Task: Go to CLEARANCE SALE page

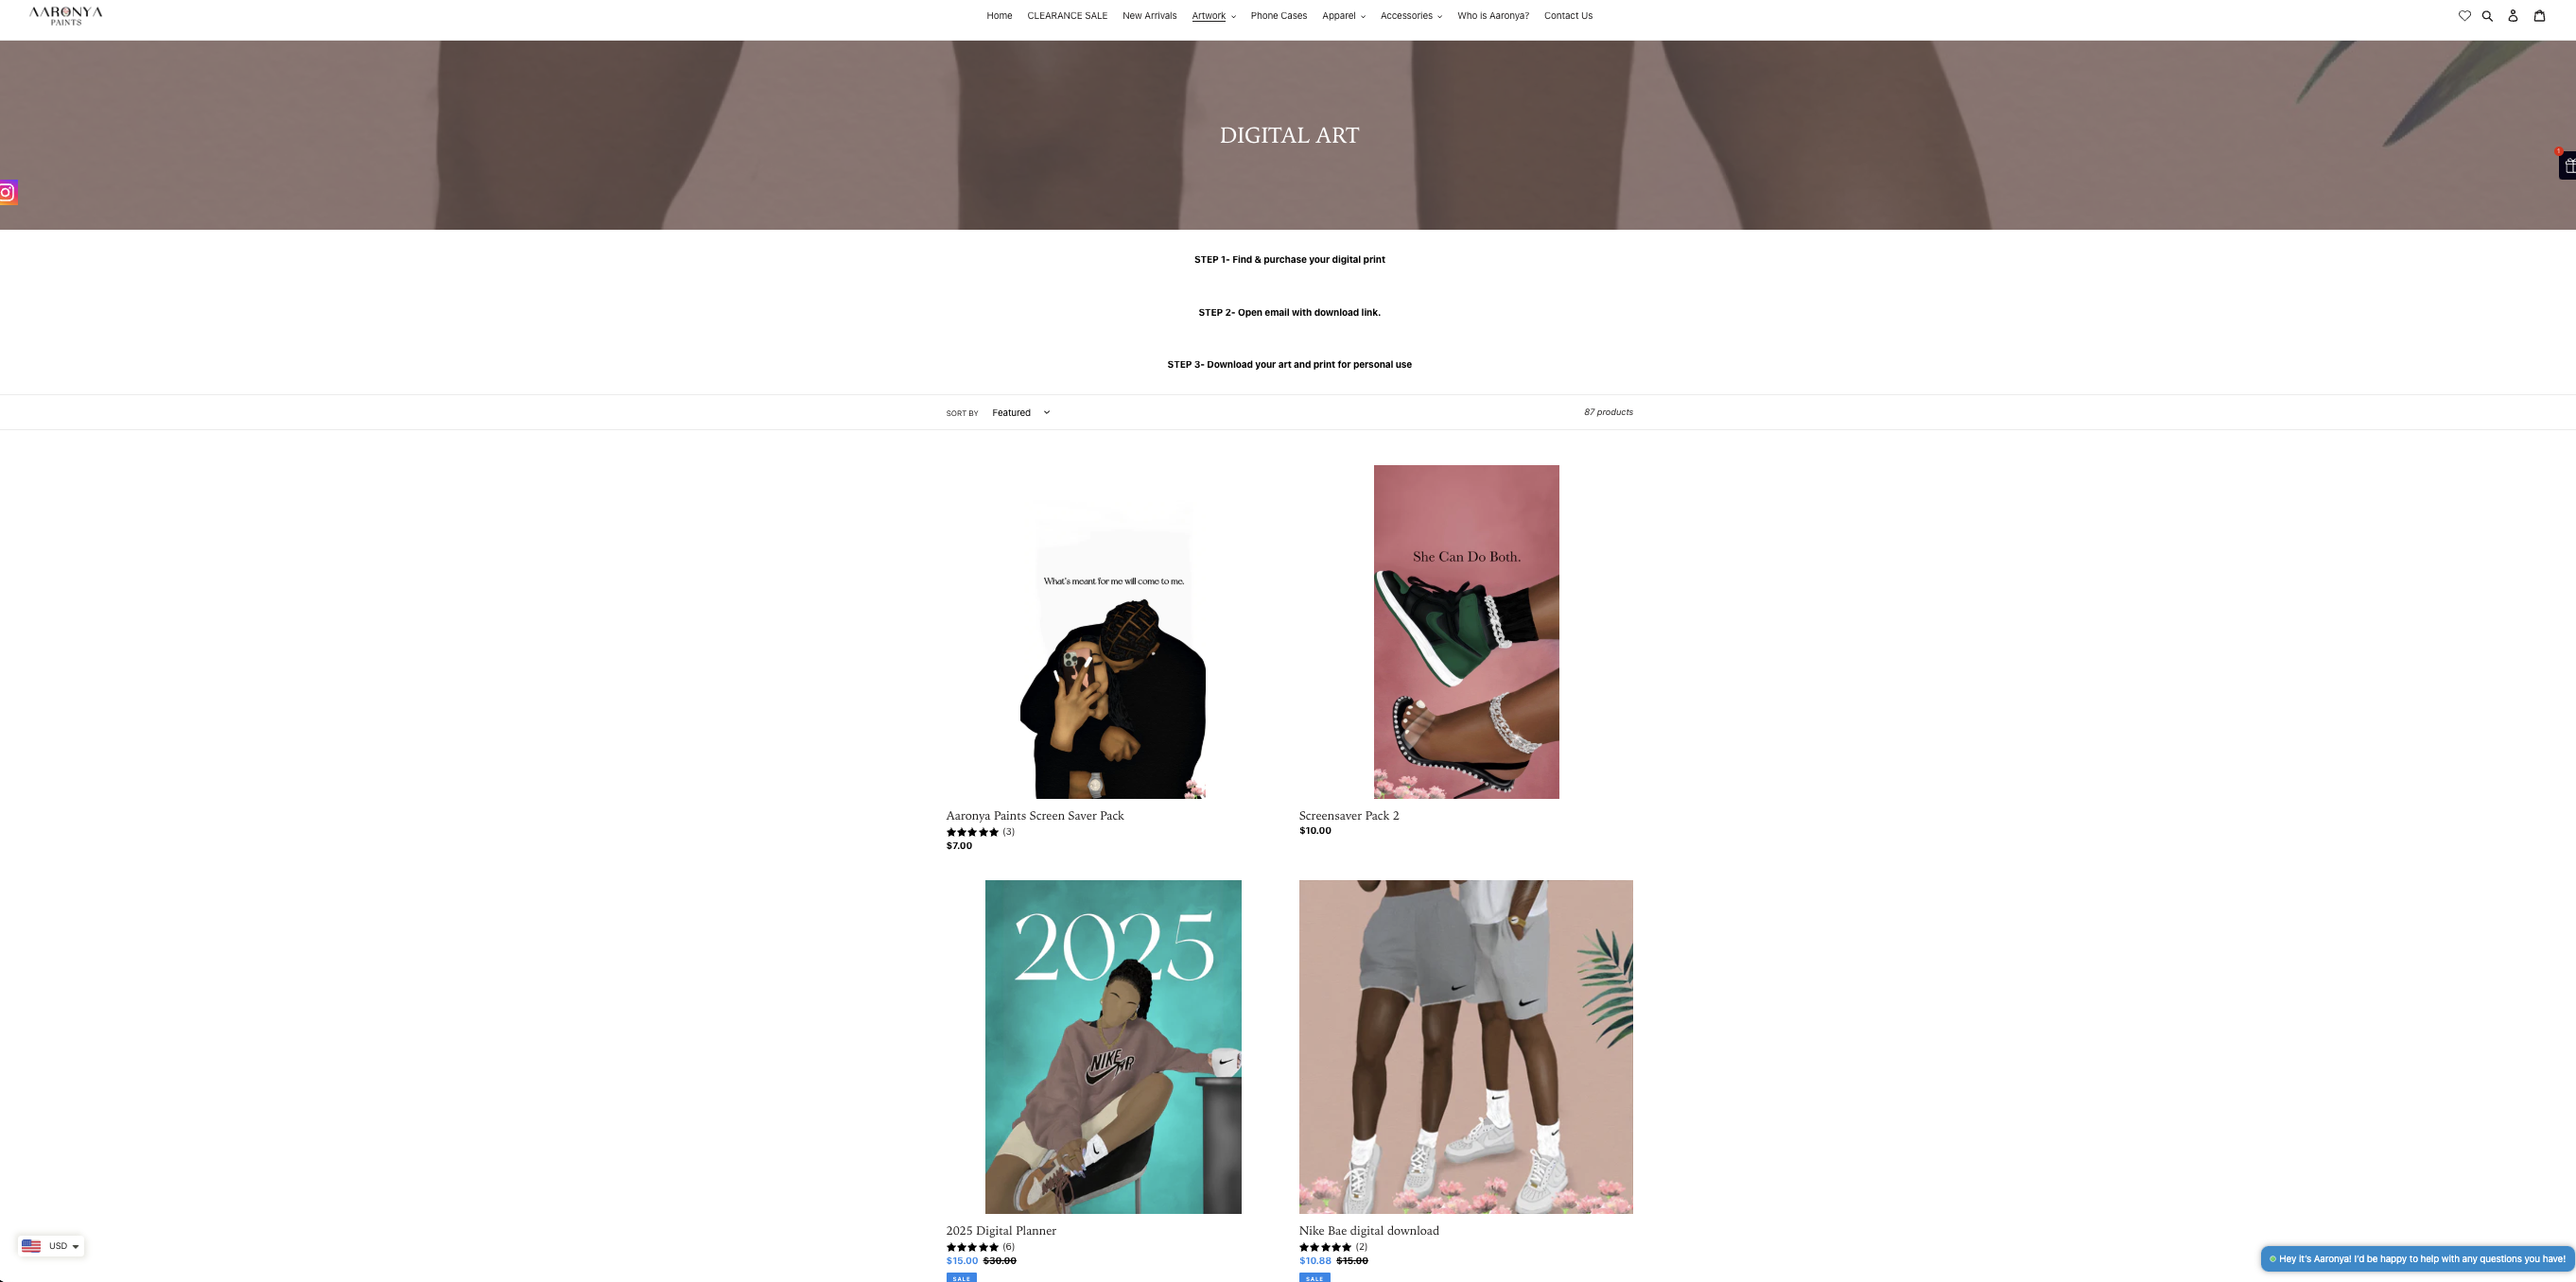Action: (x=1067, y=16)
